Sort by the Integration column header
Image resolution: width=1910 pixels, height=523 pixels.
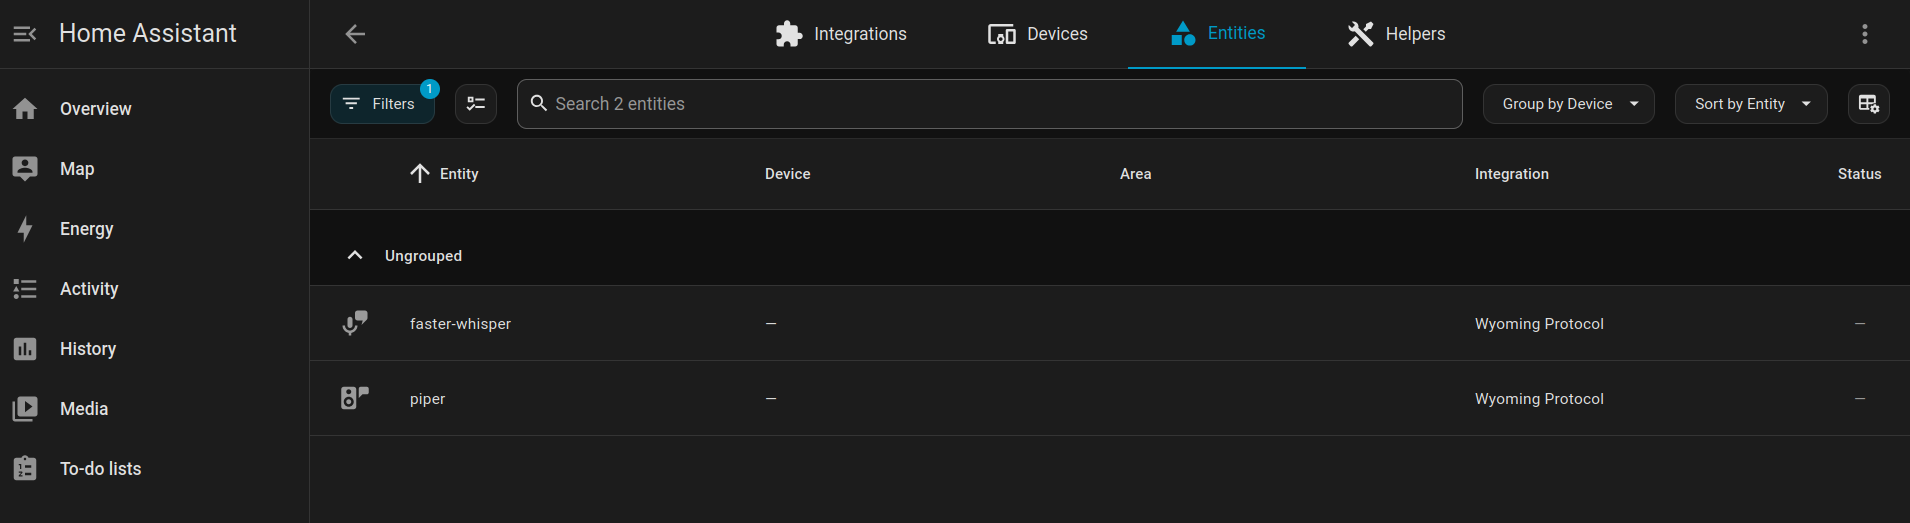[x=1511, y=174]
